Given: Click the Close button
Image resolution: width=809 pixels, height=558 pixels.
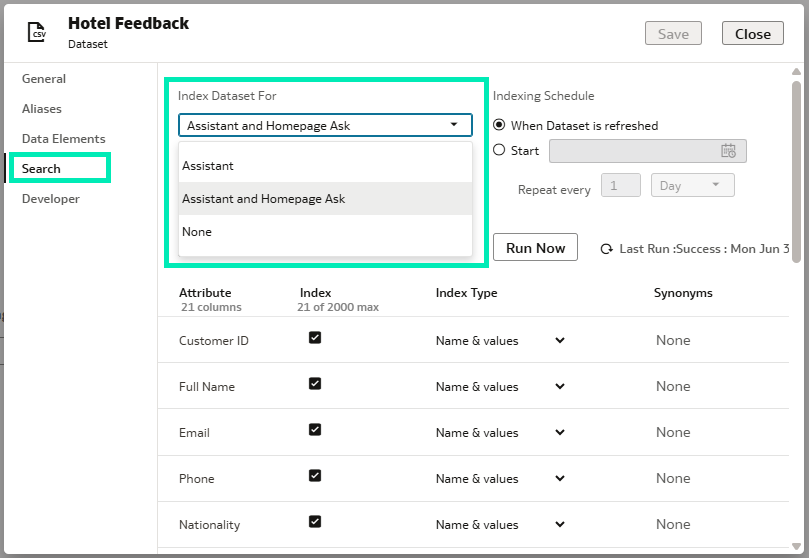Looking at the screenshot, I should (752, 34).
